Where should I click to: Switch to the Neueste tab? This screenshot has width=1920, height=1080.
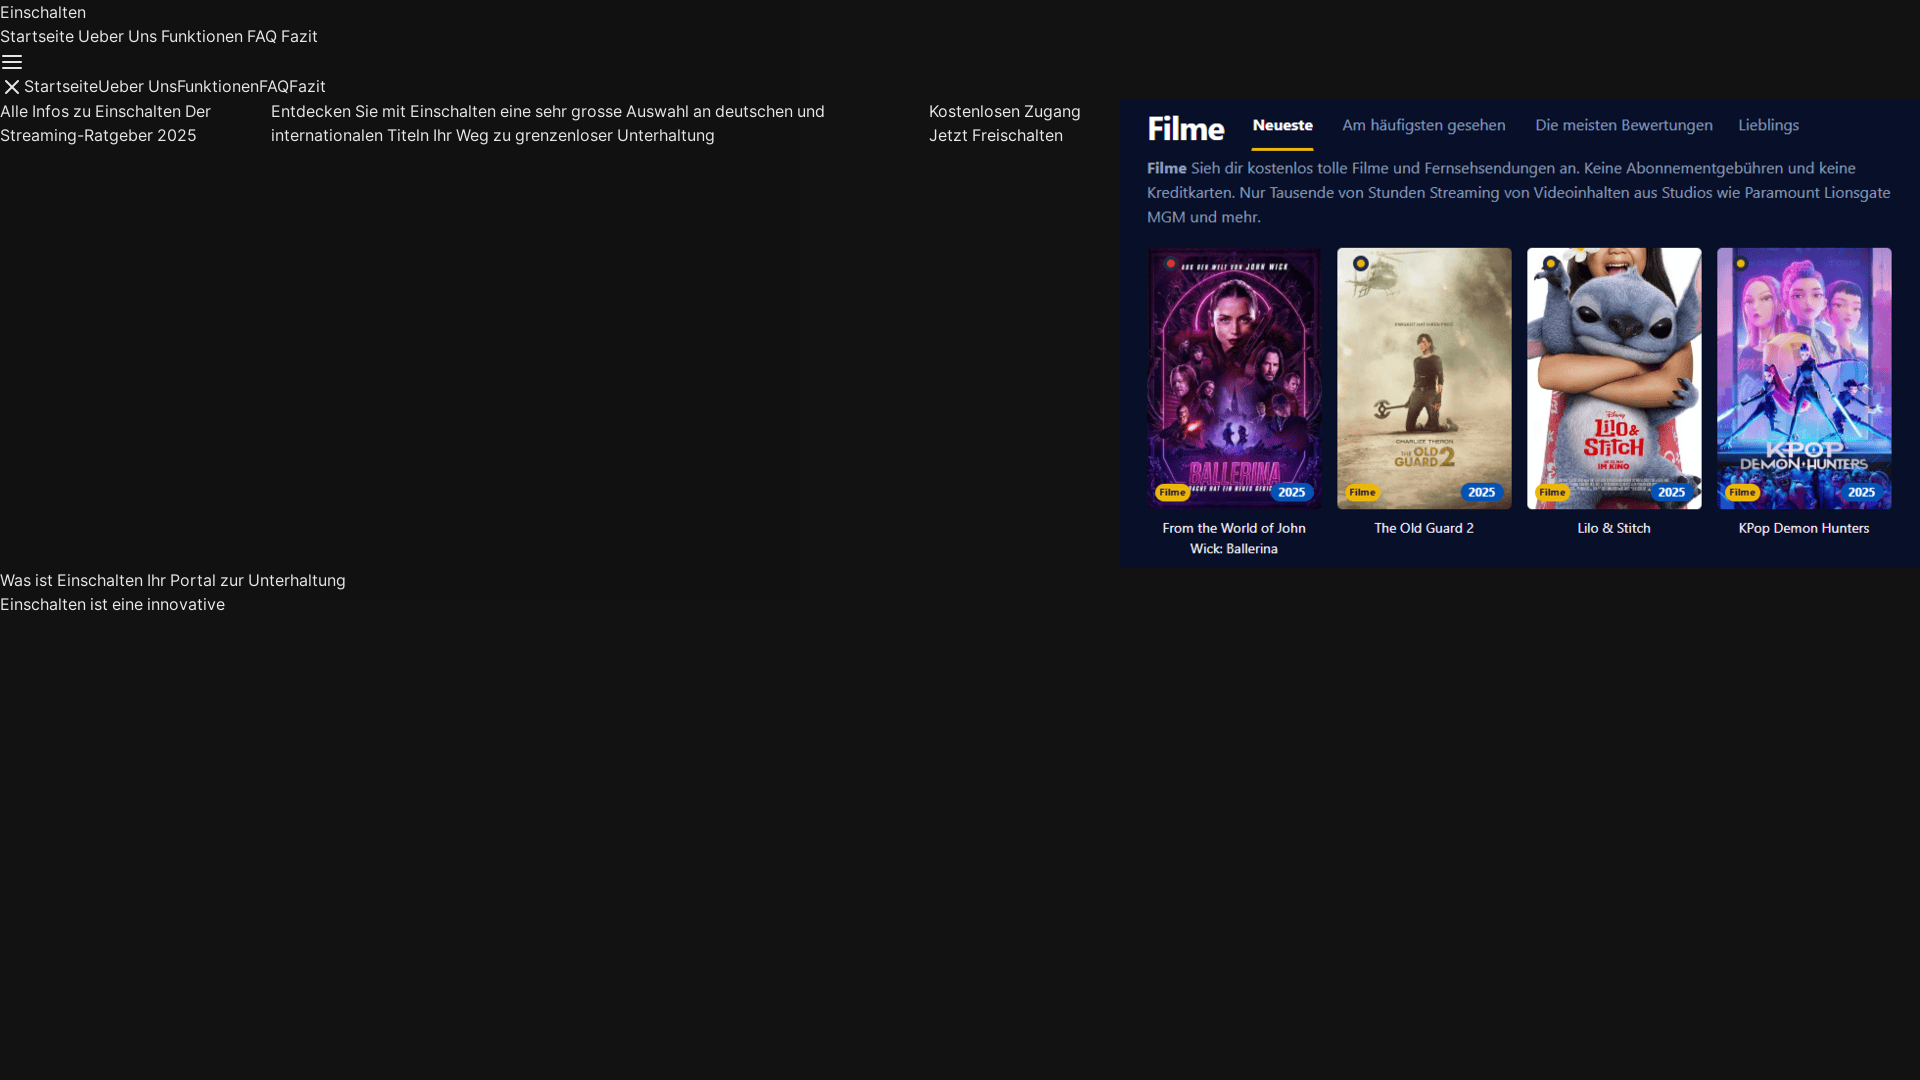[1282, 126]
